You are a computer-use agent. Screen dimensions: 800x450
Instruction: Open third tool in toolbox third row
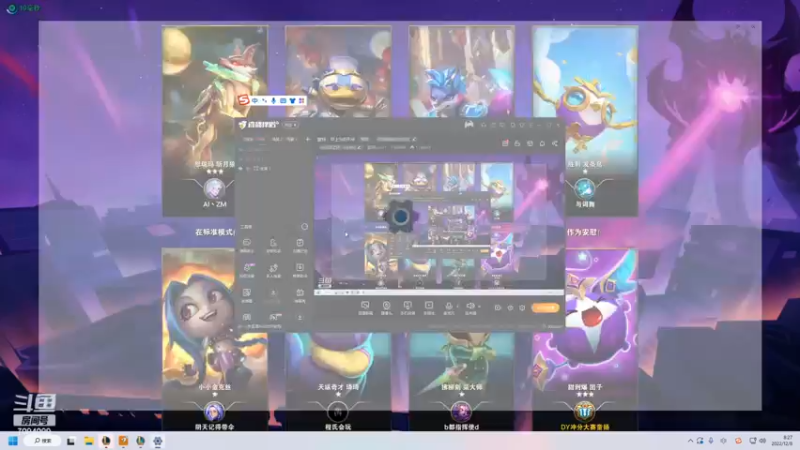[300, 295]
